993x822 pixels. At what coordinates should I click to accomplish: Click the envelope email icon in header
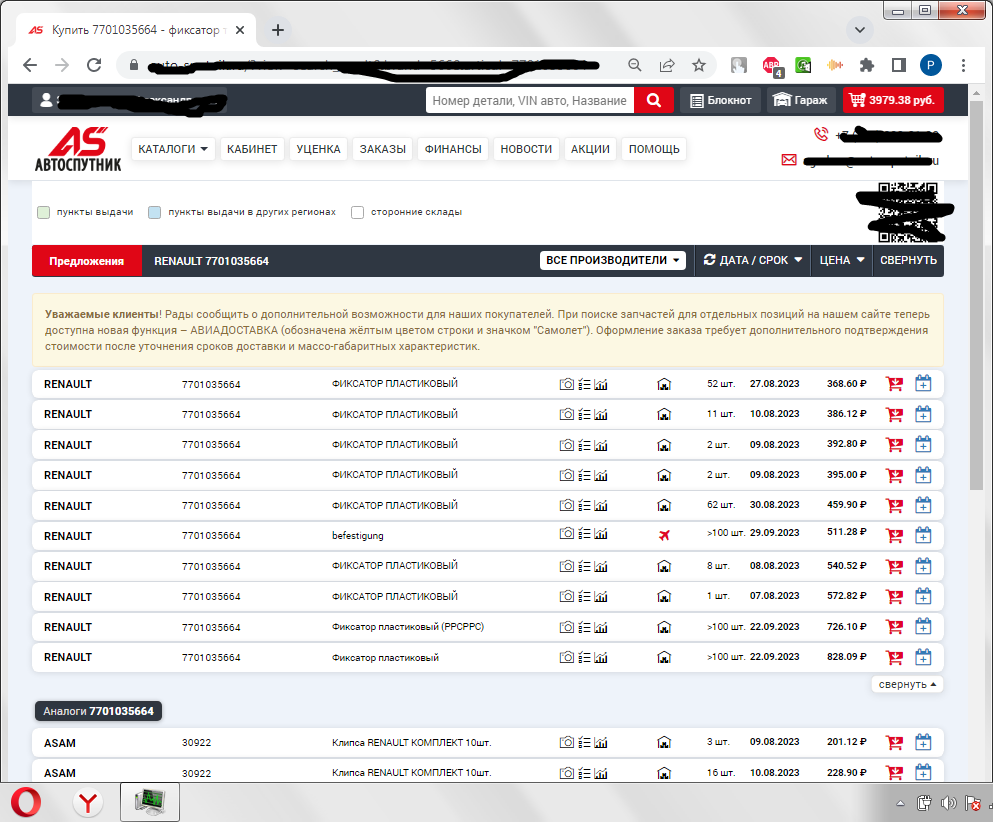pos(789,160)
